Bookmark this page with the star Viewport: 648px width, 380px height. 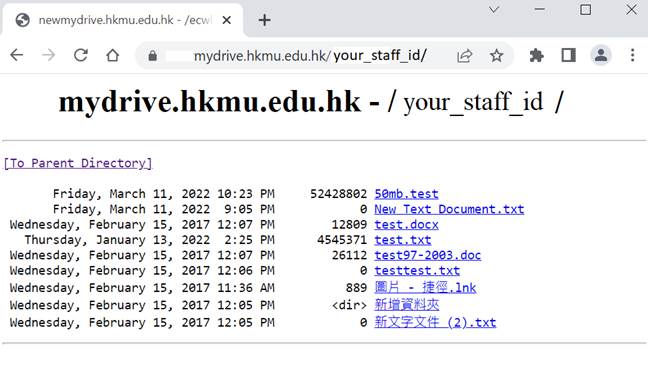[496, 55]
